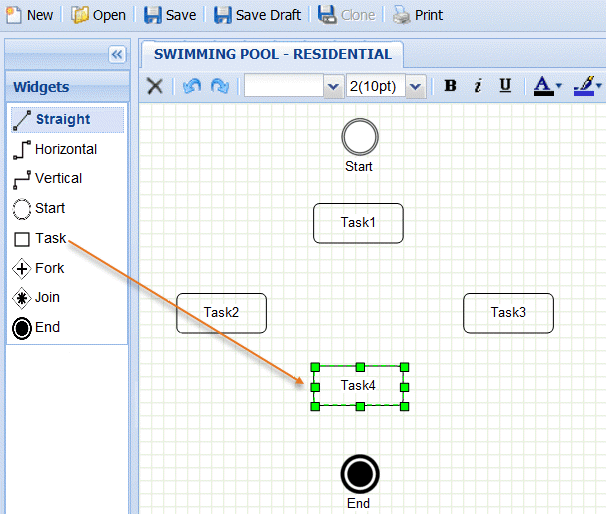Screen dimensions: 606x514
Task: Pick the Fork widget
Action: [49, 268]
